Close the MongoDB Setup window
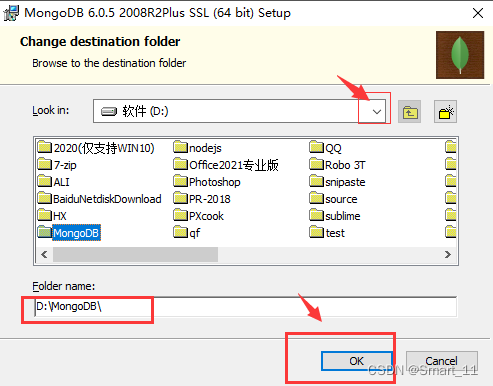 [478, 13]
